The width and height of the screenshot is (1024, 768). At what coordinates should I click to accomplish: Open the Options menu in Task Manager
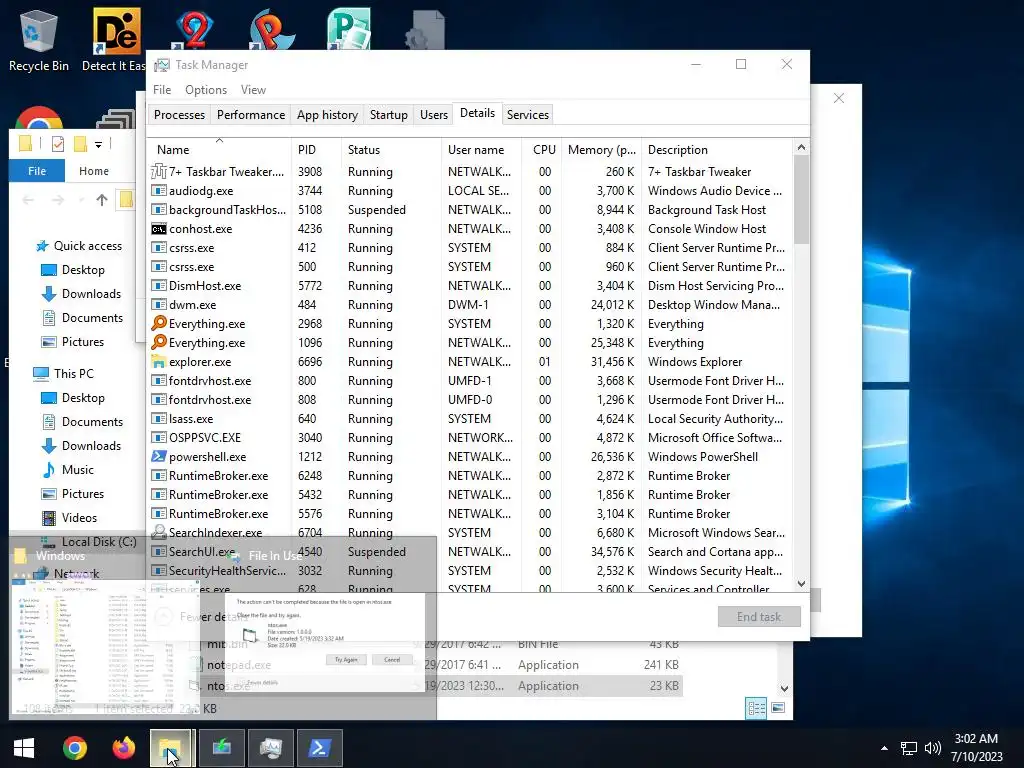click(x=206, y=90)
